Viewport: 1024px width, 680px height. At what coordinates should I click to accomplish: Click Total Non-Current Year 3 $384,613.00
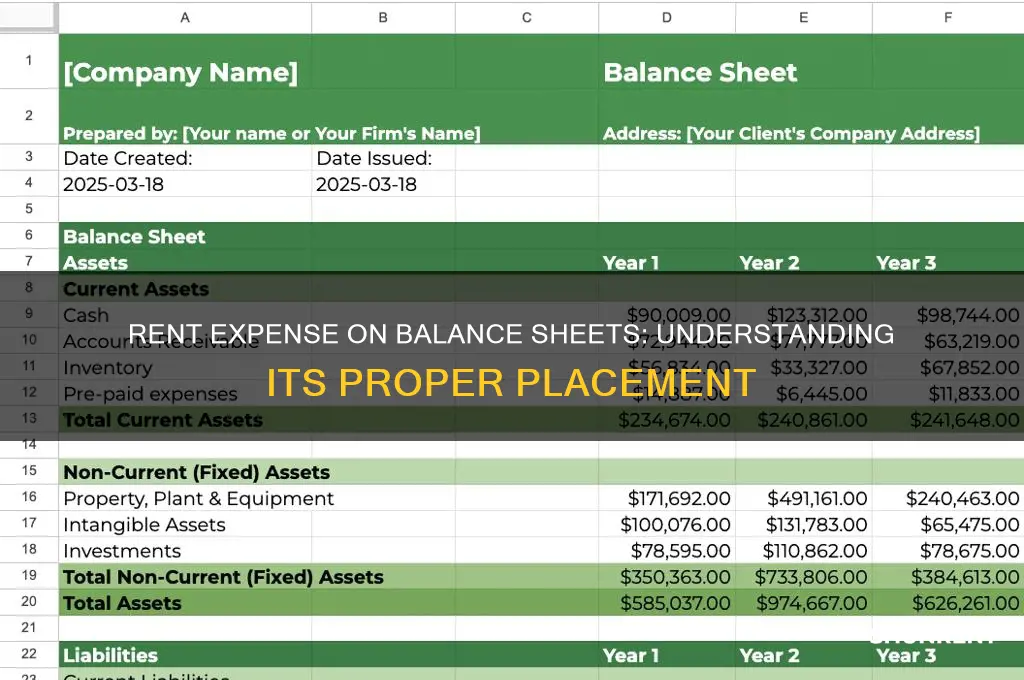pyautogui.click(x=965, y=576)
